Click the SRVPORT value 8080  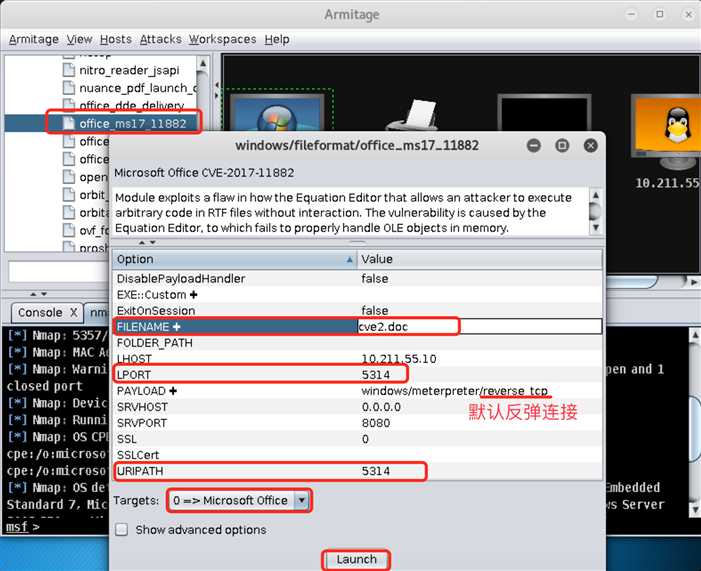click(376, 423)
